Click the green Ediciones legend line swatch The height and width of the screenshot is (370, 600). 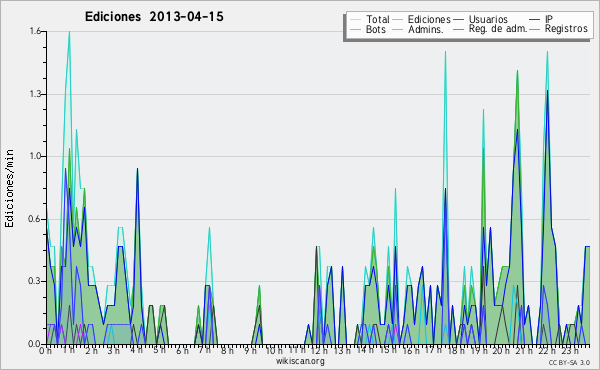pos(398,20)
